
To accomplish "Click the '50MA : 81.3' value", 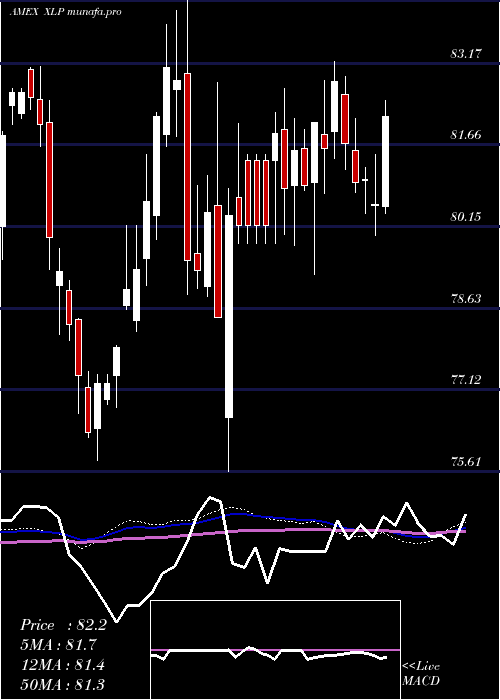I will point(63,685).
